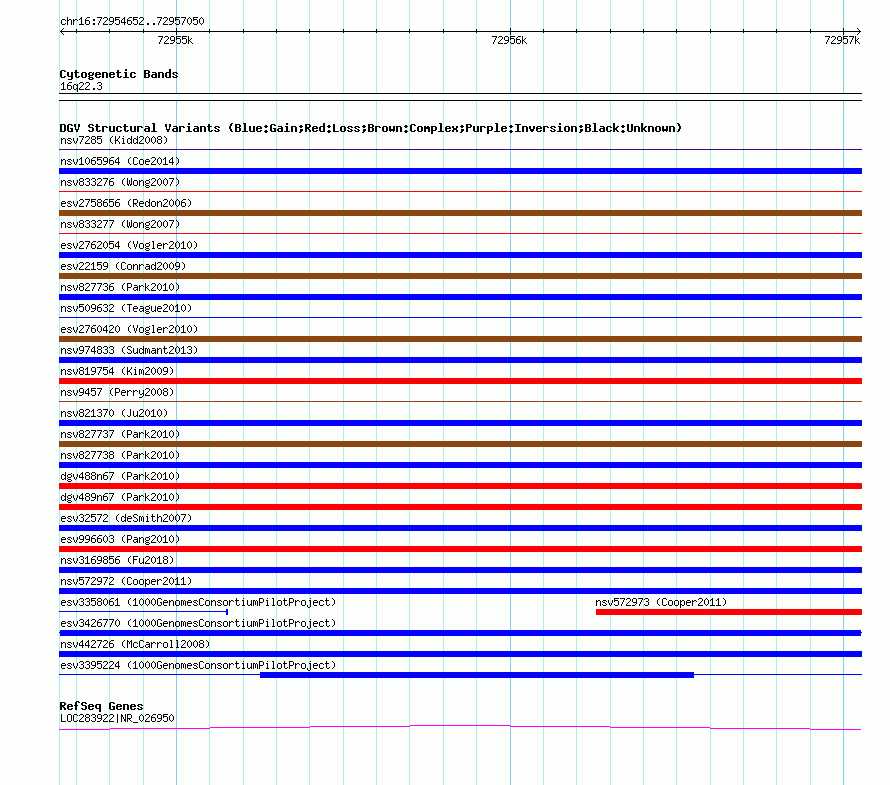Image resolution: width=890 pixels, height=785 pixels.
Task: Click the nsv3169856 (Fu2018) label
Action: click(117, 560)
